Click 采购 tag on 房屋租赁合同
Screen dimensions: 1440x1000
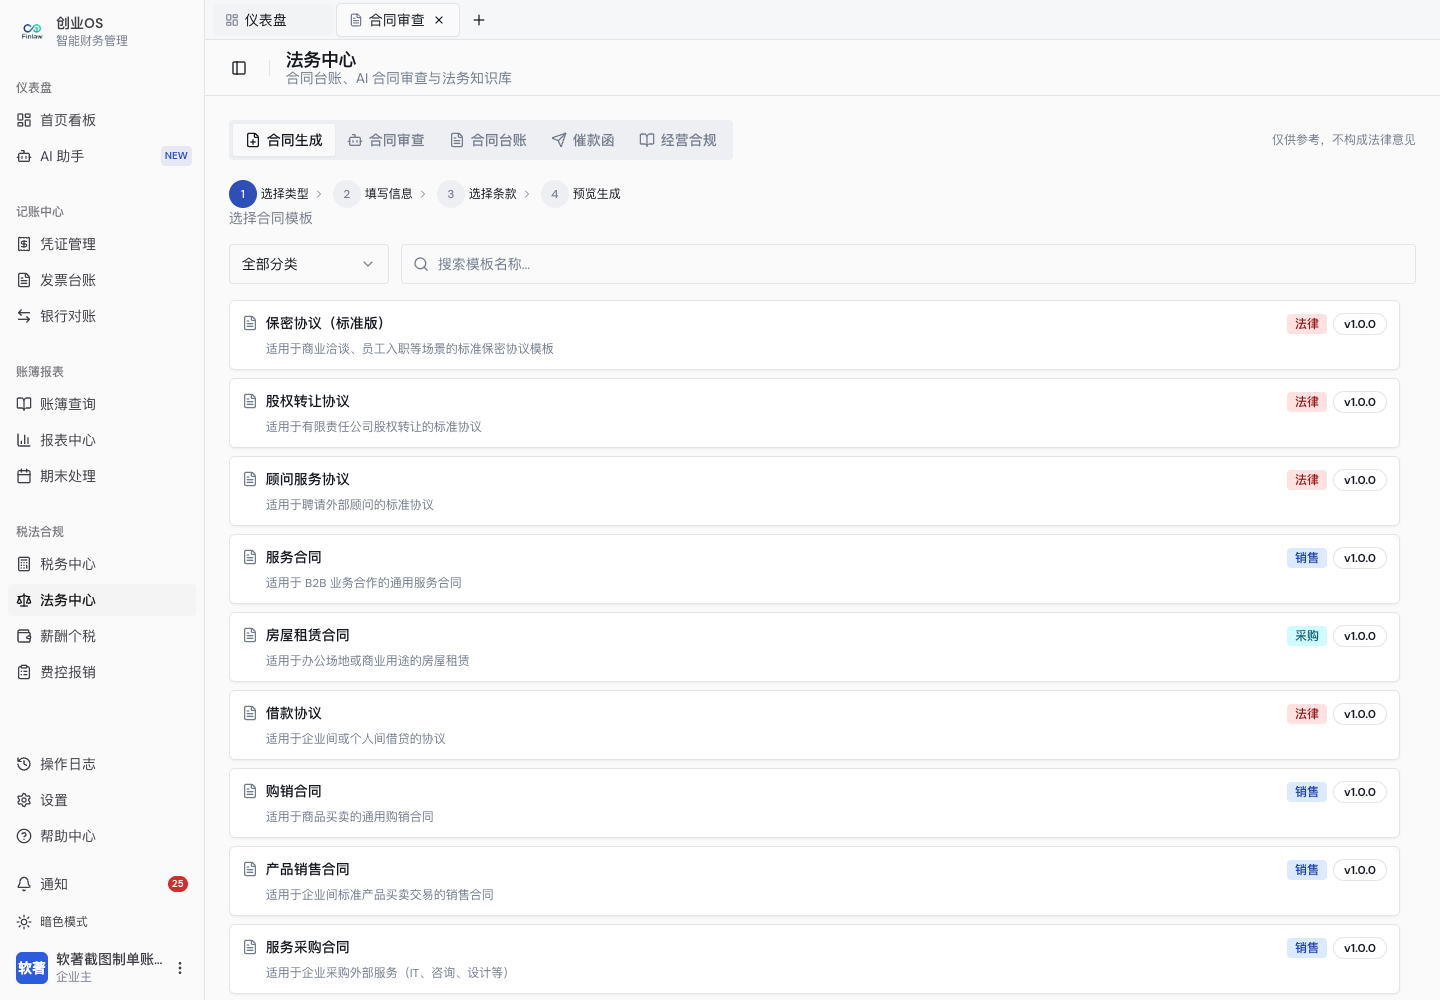click(x=1307, y=636)
